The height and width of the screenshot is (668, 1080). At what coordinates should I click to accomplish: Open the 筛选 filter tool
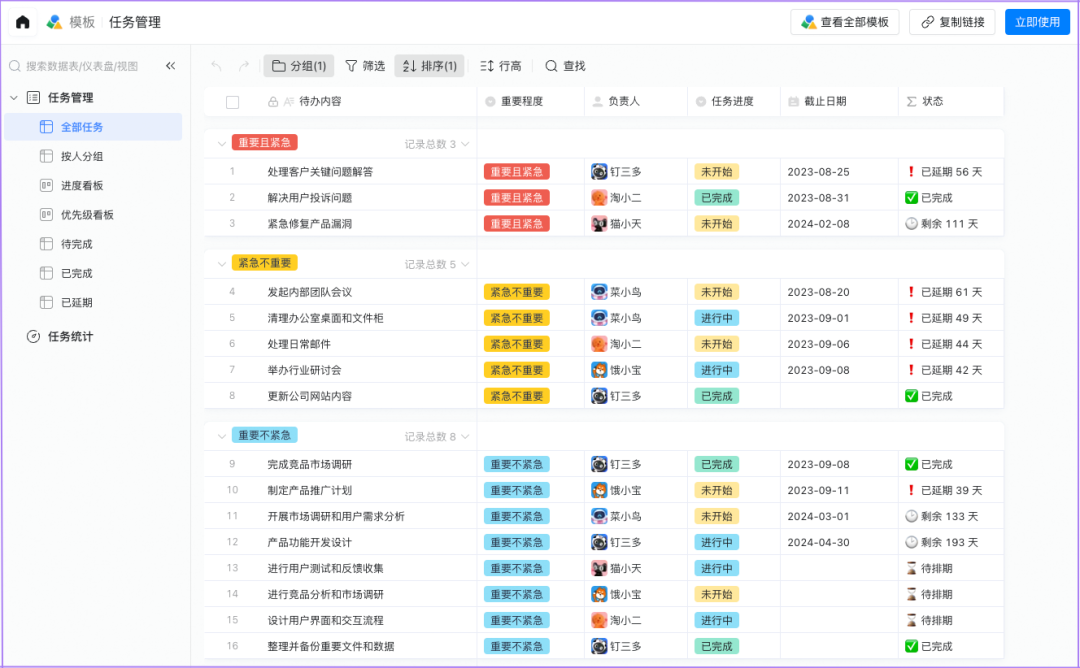click(x=365, y=66)
